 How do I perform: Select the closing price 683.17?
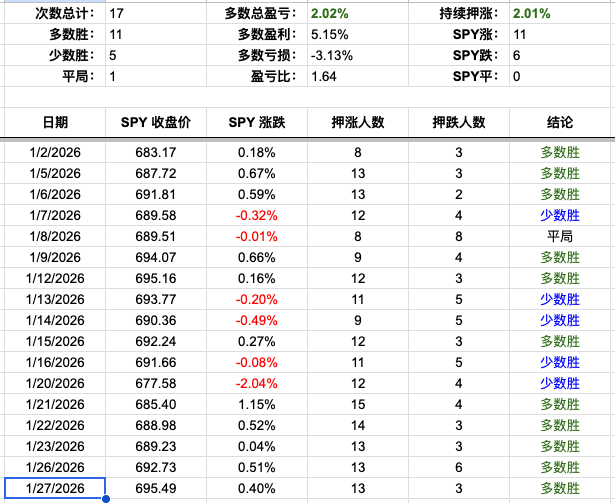(156, 152)
